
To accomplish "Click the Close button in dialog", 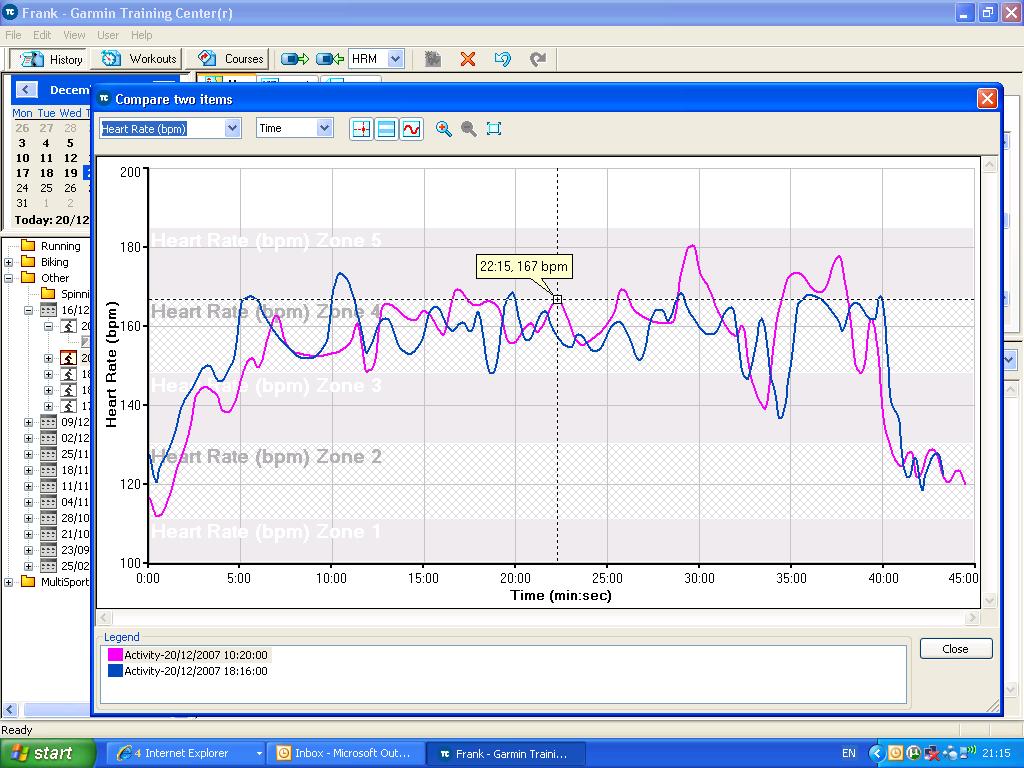I will pyautogui.click(x=955, y=648).
